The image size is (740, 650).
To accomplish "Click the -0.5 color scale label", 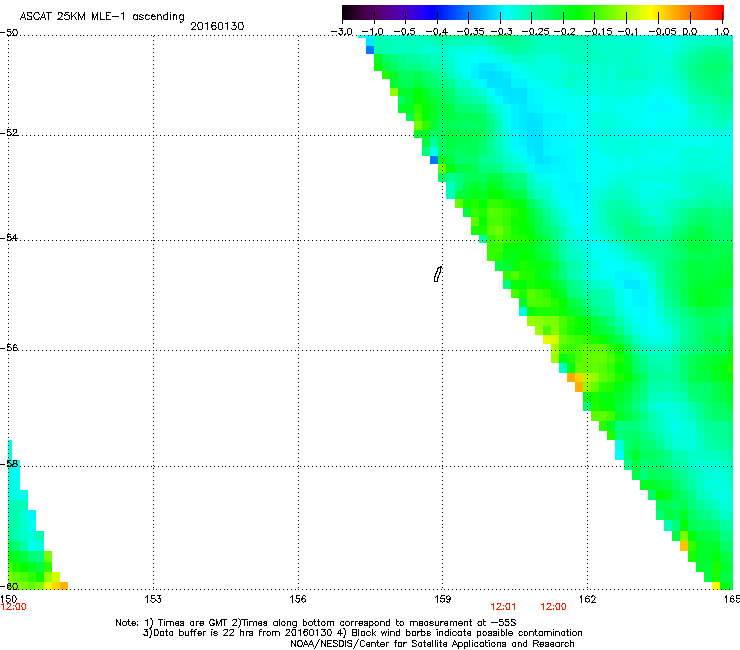I will point(405,32).
